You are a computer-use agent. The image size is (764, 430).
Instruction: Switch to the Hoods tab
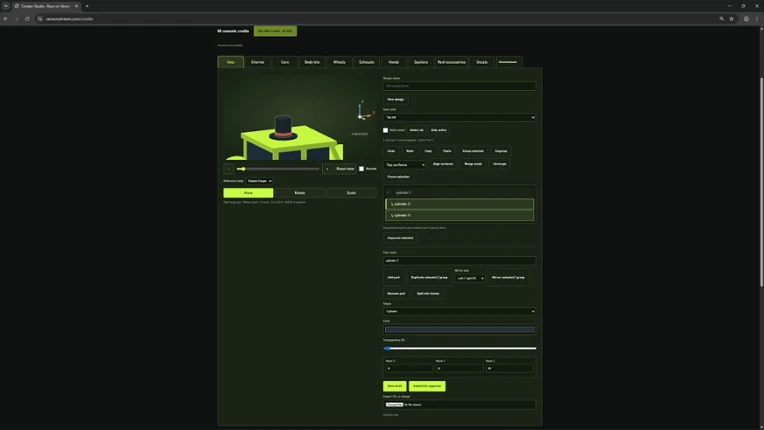click(394, 62)
